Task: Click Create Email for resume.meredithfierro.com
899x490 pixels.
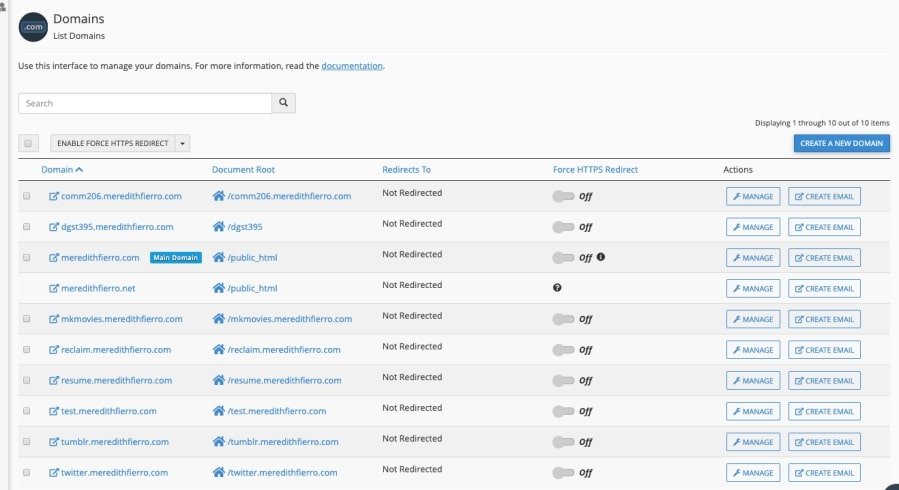Action: pos(824,381)
